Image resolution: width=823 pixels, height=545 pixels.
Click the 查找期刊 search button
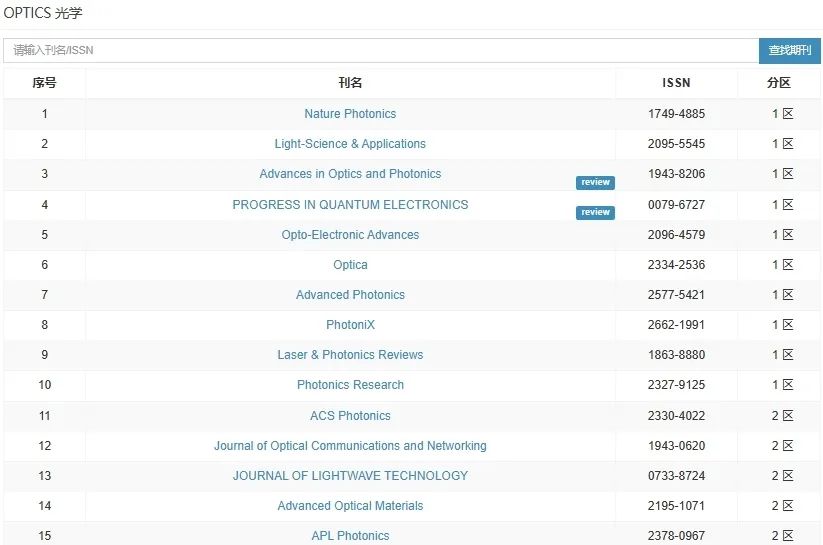pyautogui.click(x=789, y=50)
